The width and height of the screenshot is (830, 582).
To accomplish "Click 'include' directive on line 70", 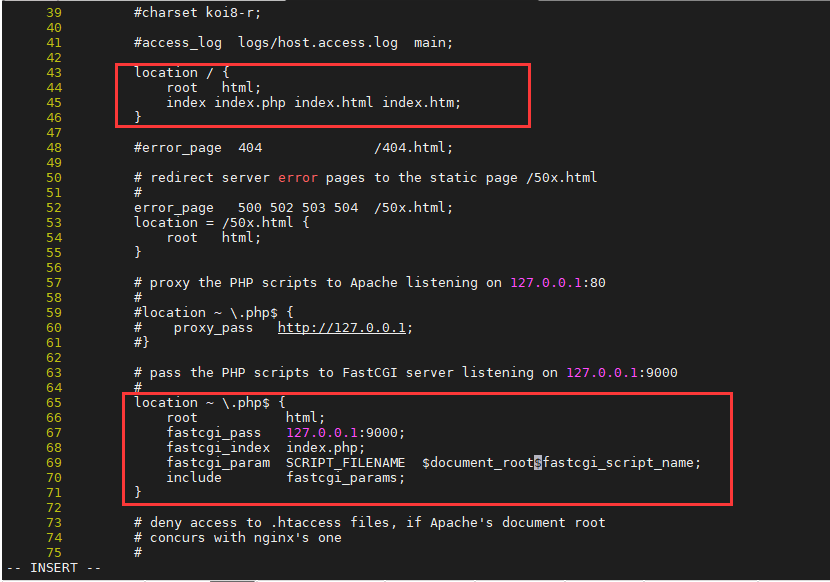I will pos(194,478).
